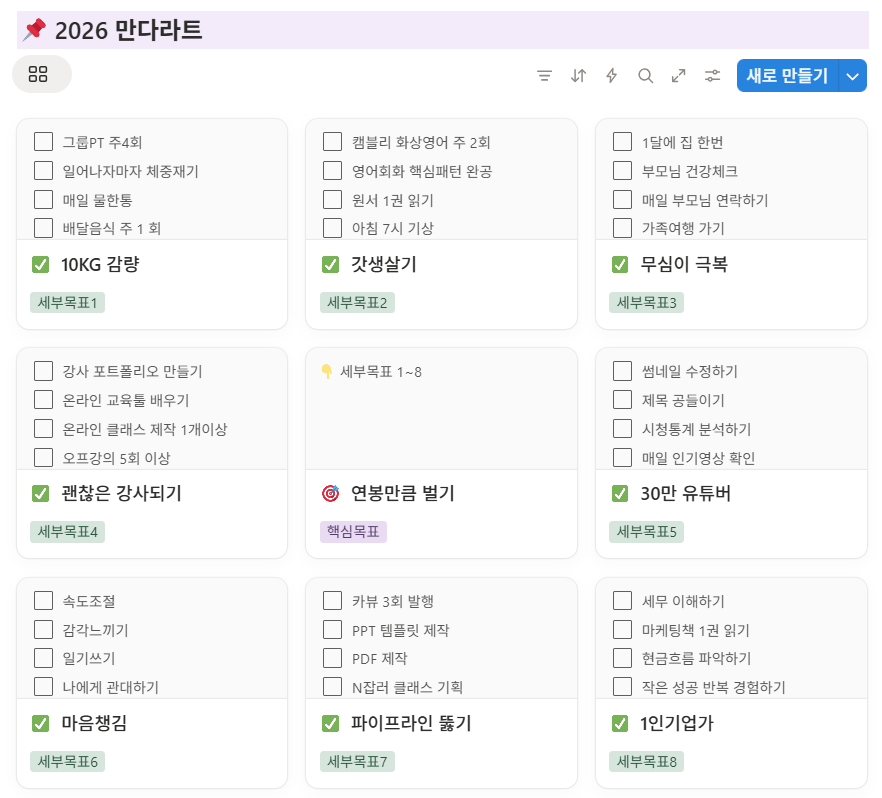This screenshot has width=882, height=798.
Task: Open the view settings sliders icon
Action: coord(712,75)
